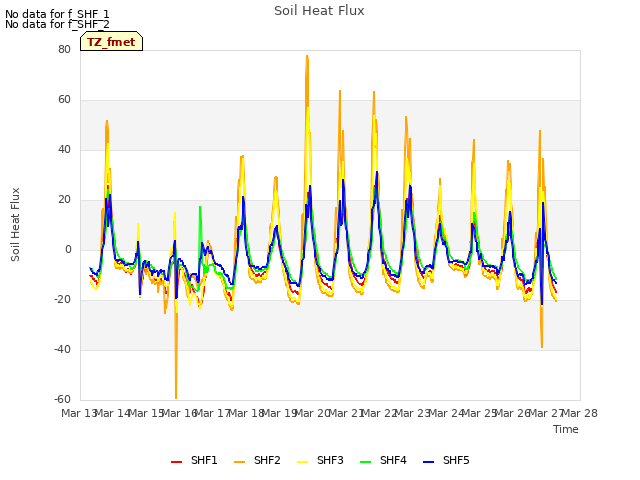This screenshot has width=640, height=480.
Task: Toggle the SHF5 legend entry
Action: 446,460
